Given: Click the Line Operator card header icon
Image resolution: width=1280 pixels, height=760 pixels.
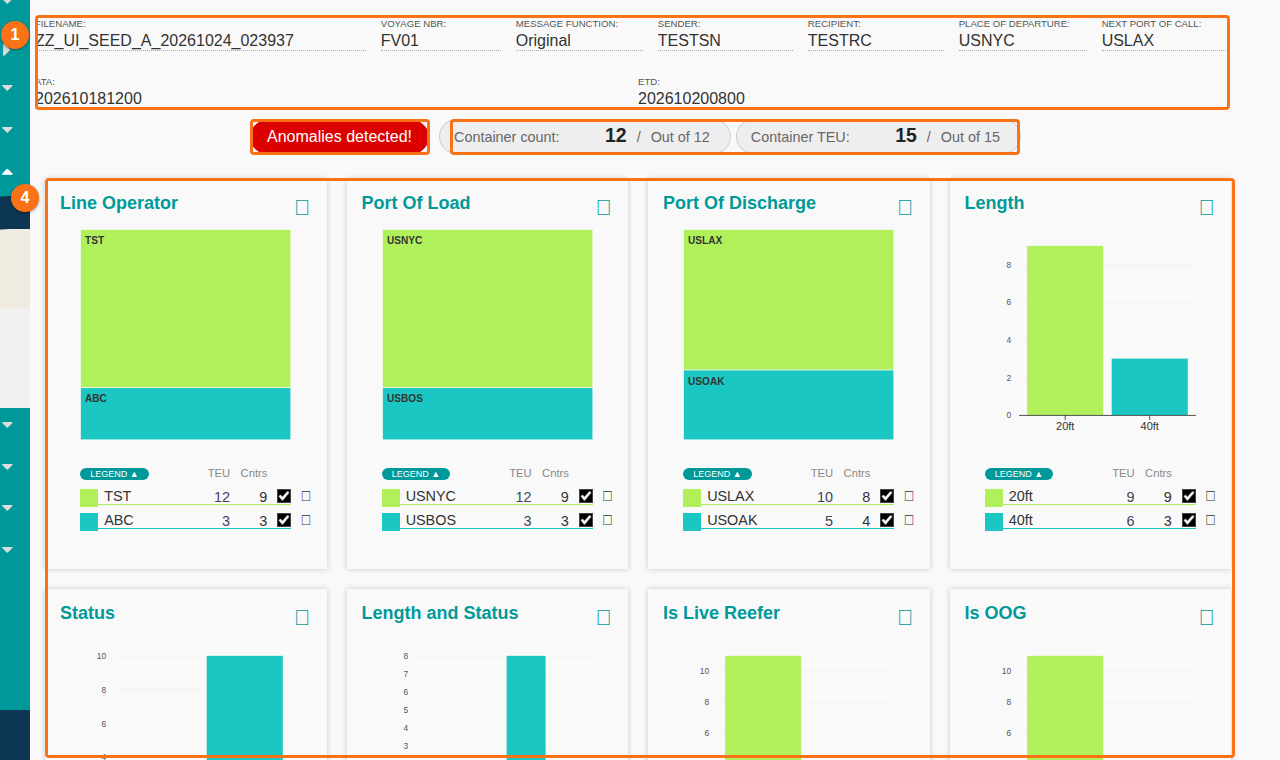Looking at the screenshot, I should click(302, 207).
